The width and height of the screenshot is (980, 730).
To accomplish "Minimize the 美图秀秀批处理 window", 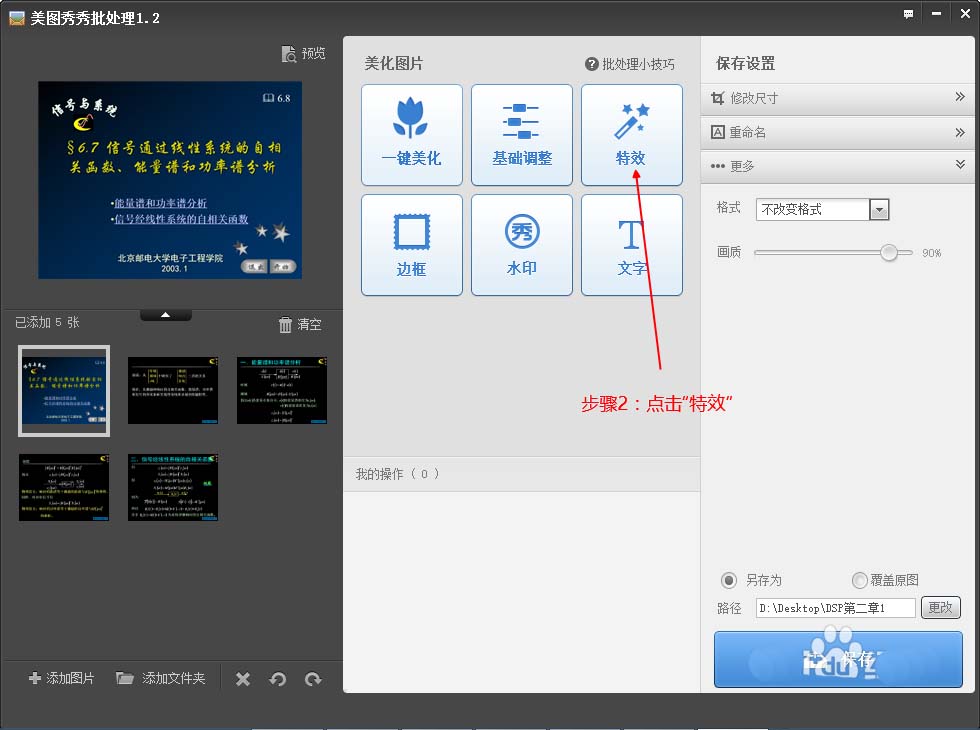I will tap(936, 14).
